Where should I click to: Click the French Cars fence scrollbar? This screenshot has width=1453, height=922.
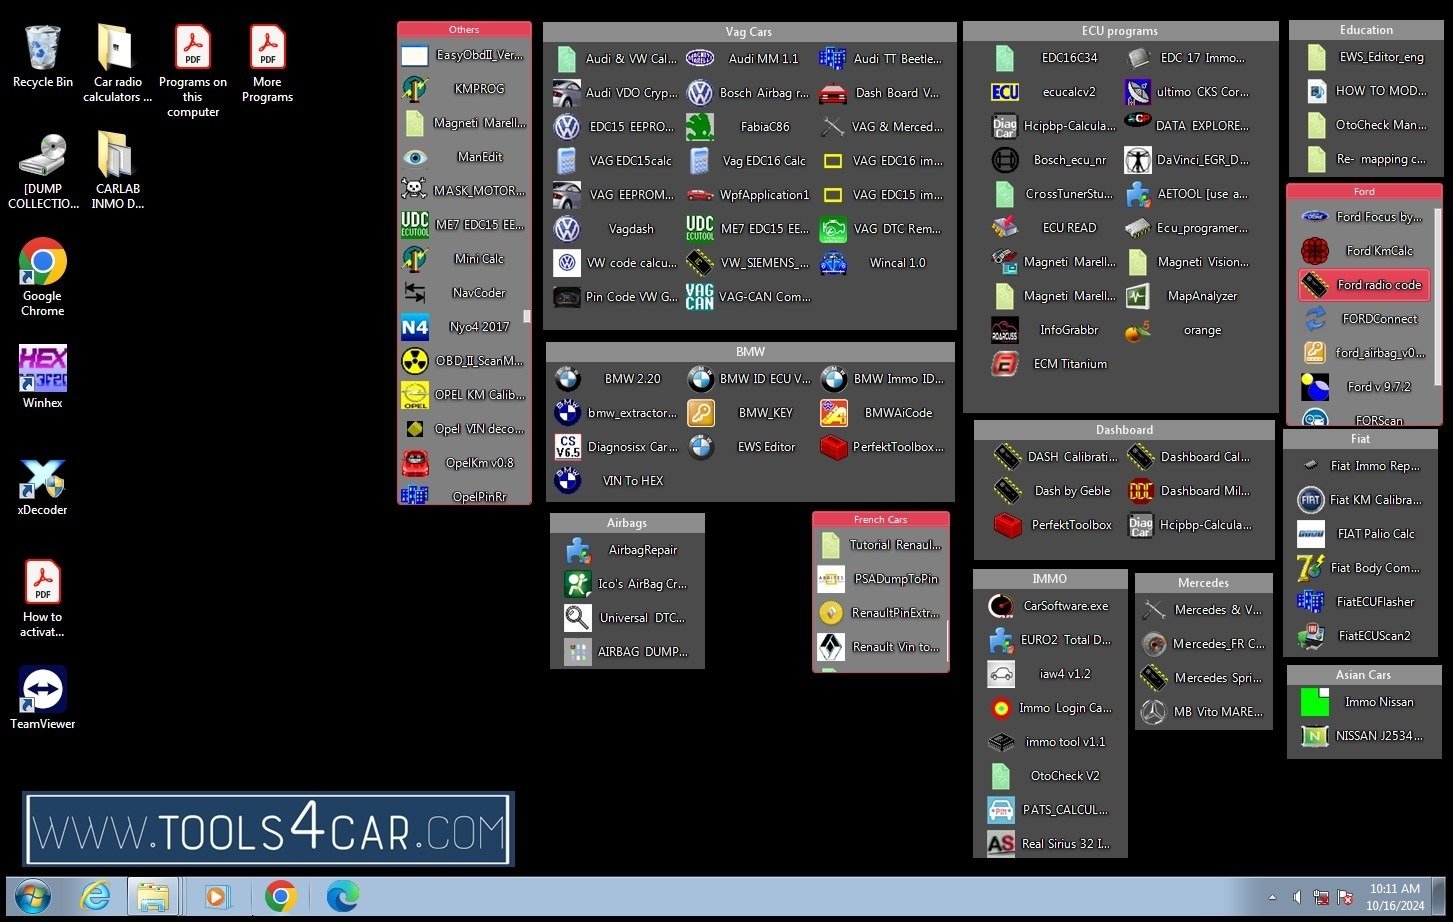[x=946, y=643]
